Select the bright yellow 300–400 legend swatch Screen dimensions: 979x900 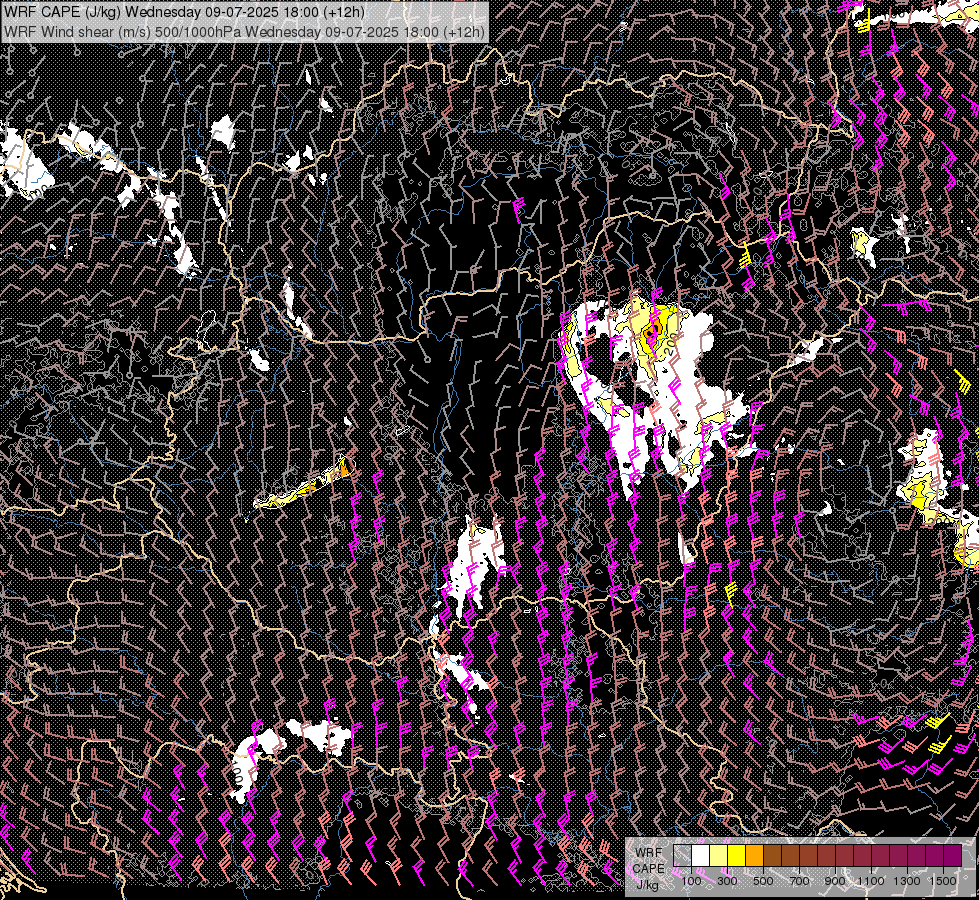pyautogui.click(x=737, y=855)
